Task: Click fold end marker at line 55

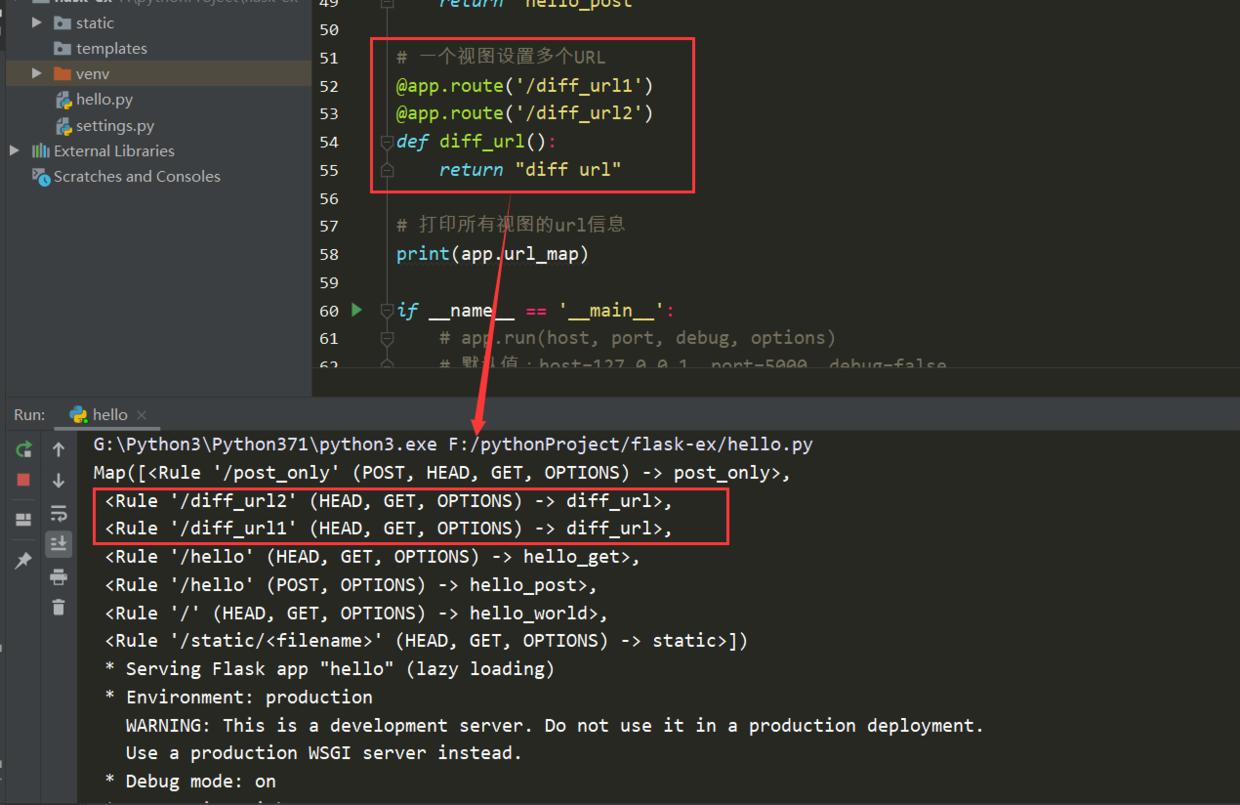Action: coord(387,170)
